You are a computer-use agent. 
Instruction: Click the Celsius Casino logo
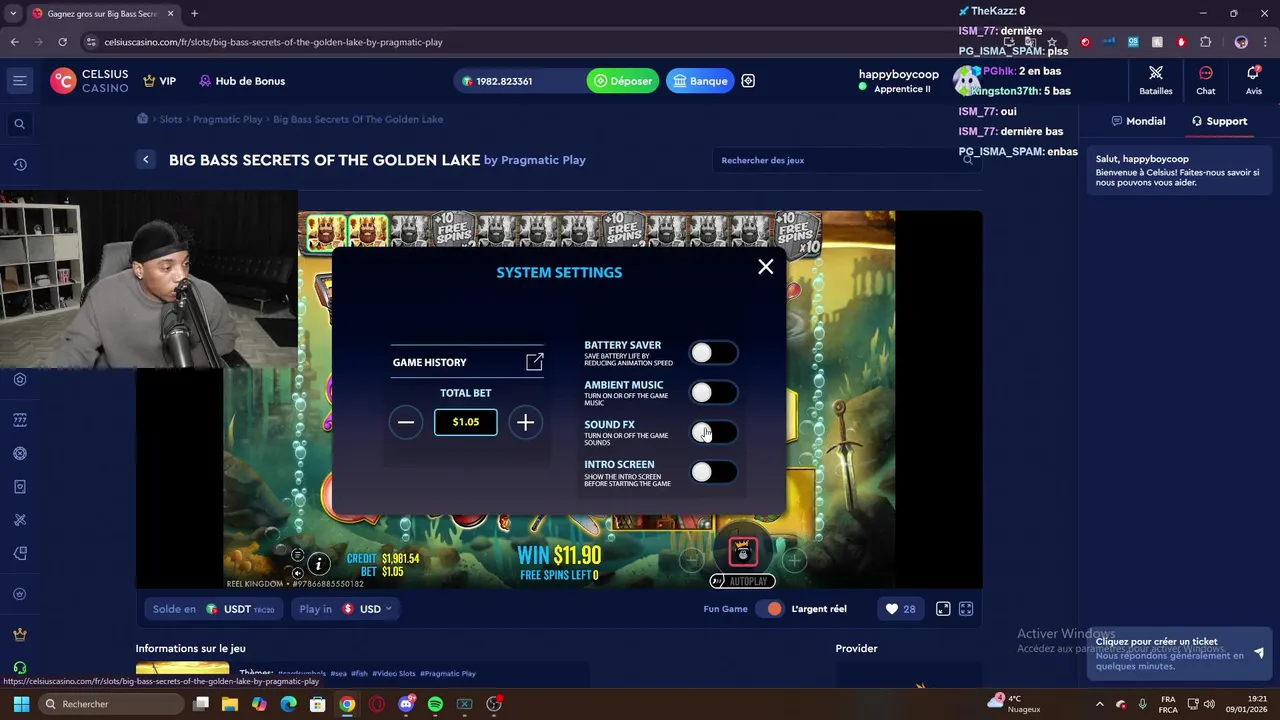(x=90, y=81)
